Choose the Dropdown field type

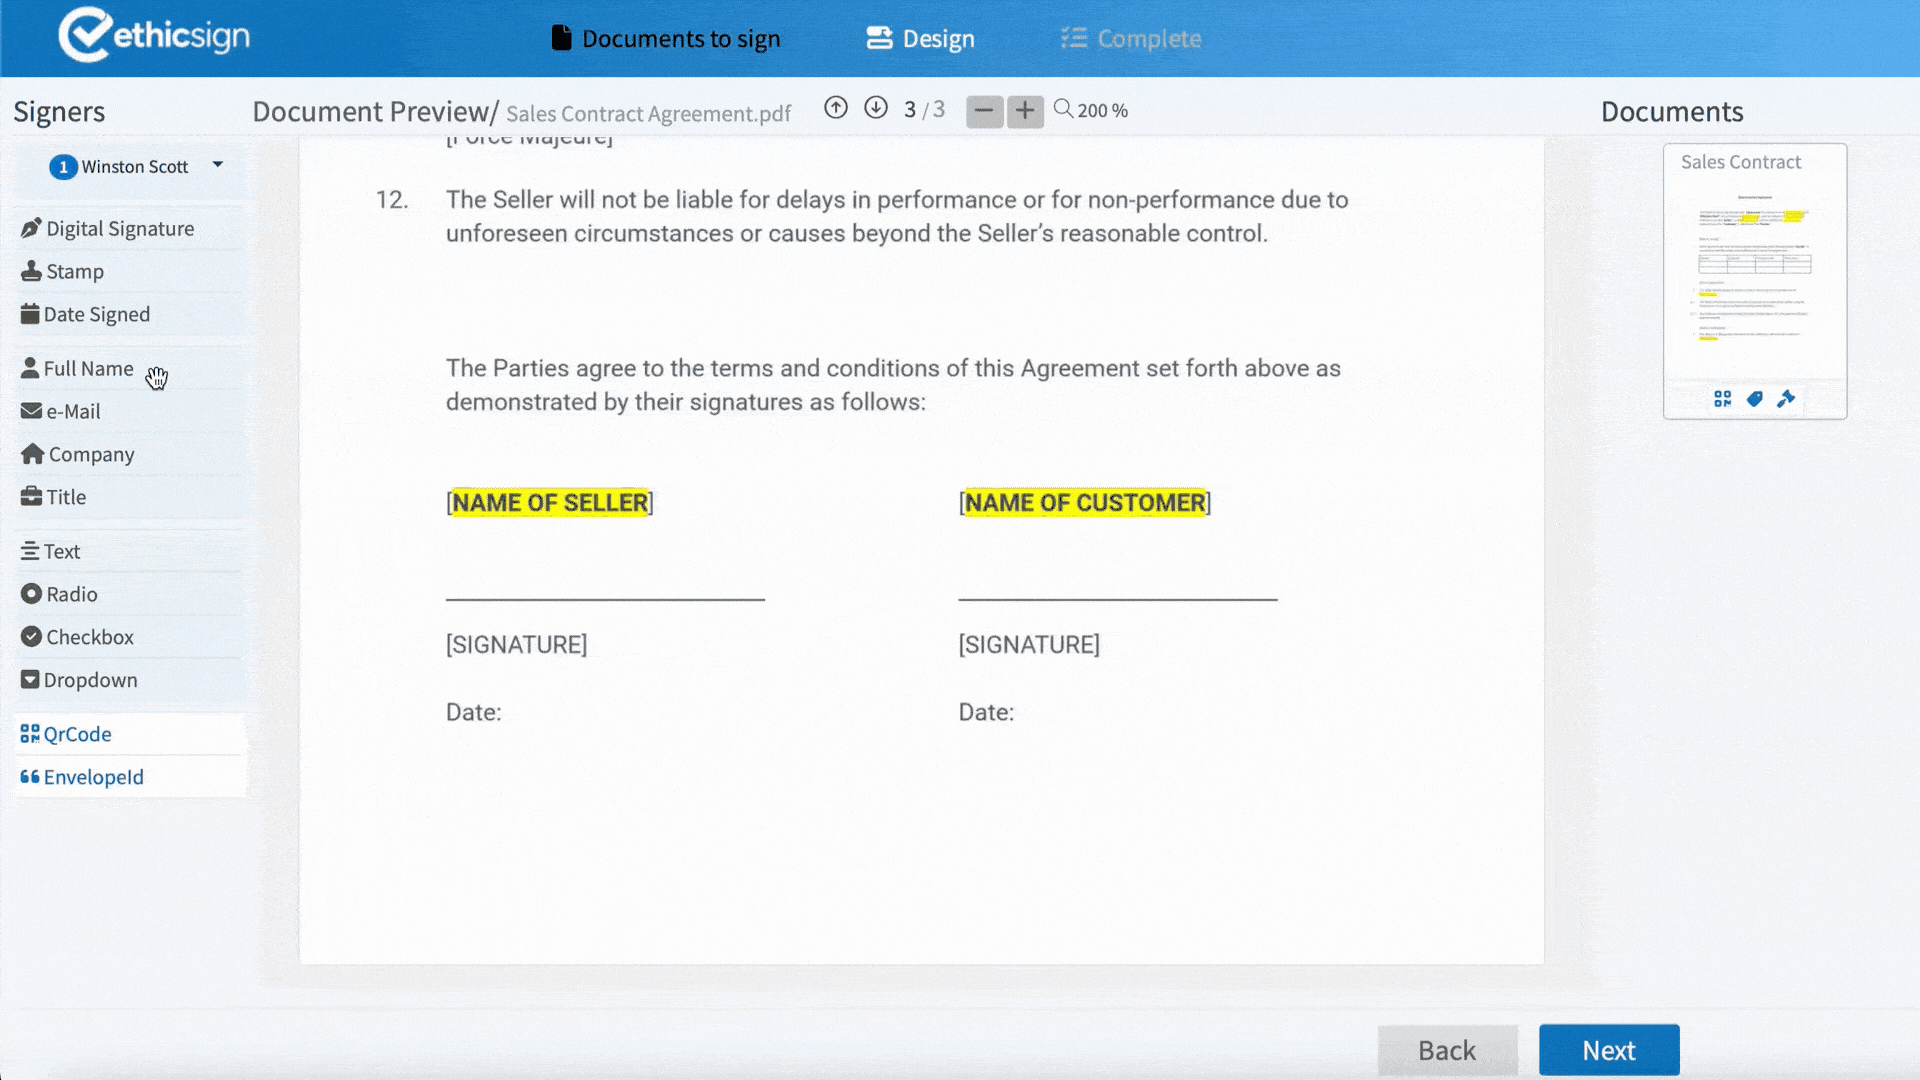coord(80,681)
